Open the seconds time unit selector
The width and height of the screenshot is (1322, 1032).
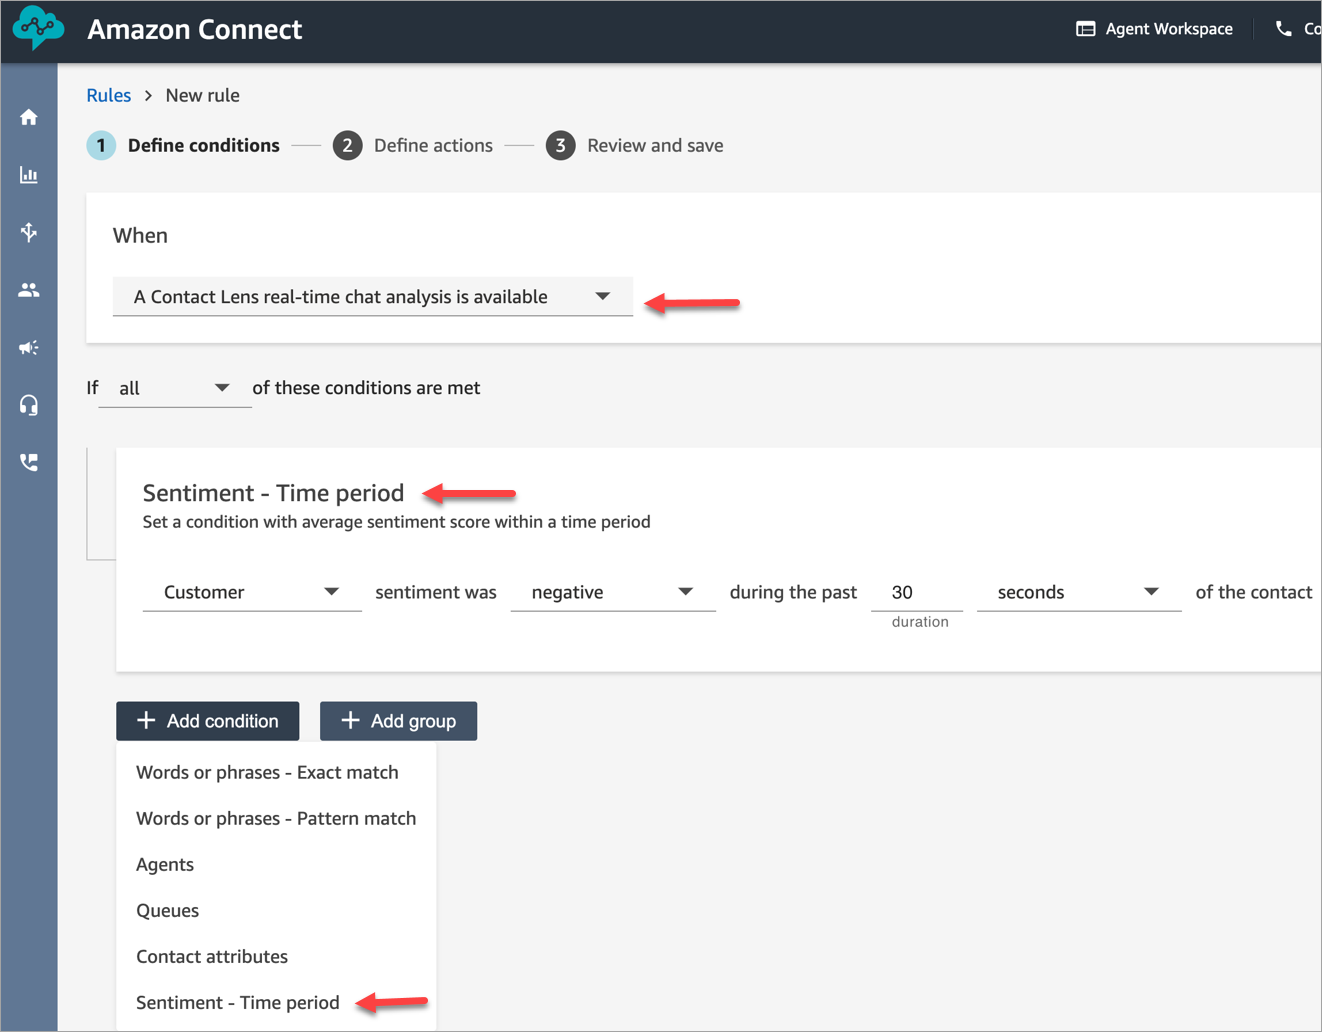[x=1078, y=592]
